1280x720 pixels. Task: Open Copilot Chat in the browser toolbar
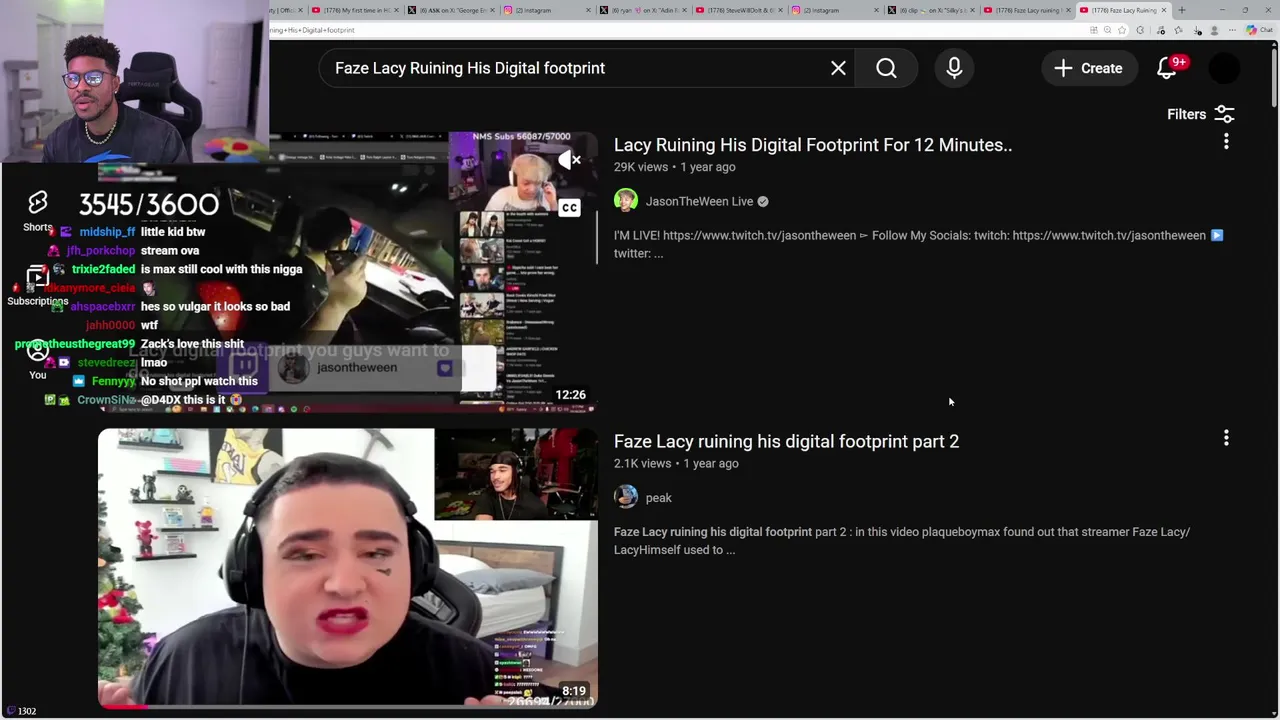(x=1259, y=30)
